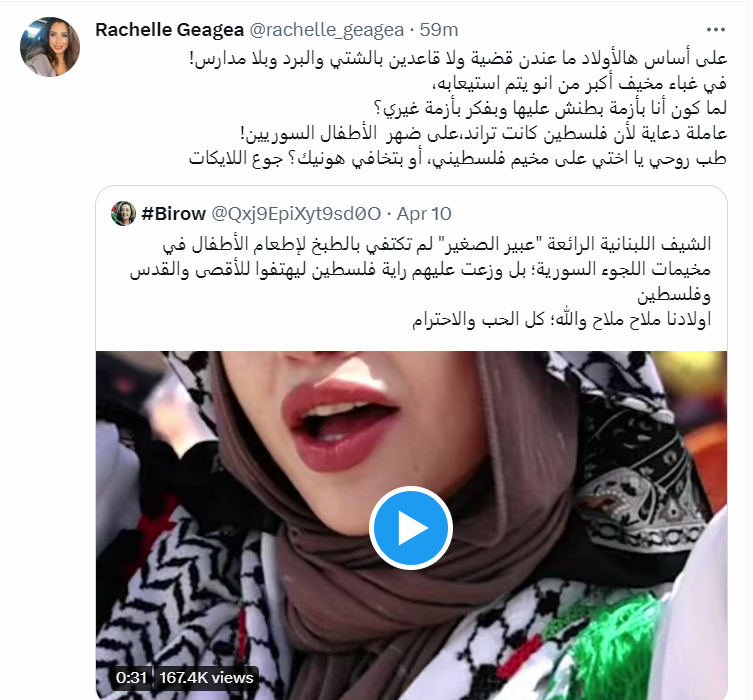Click the video thumbnail image
Image resolution: width=753 pixels, height=700 pixels.
[411, 525]
